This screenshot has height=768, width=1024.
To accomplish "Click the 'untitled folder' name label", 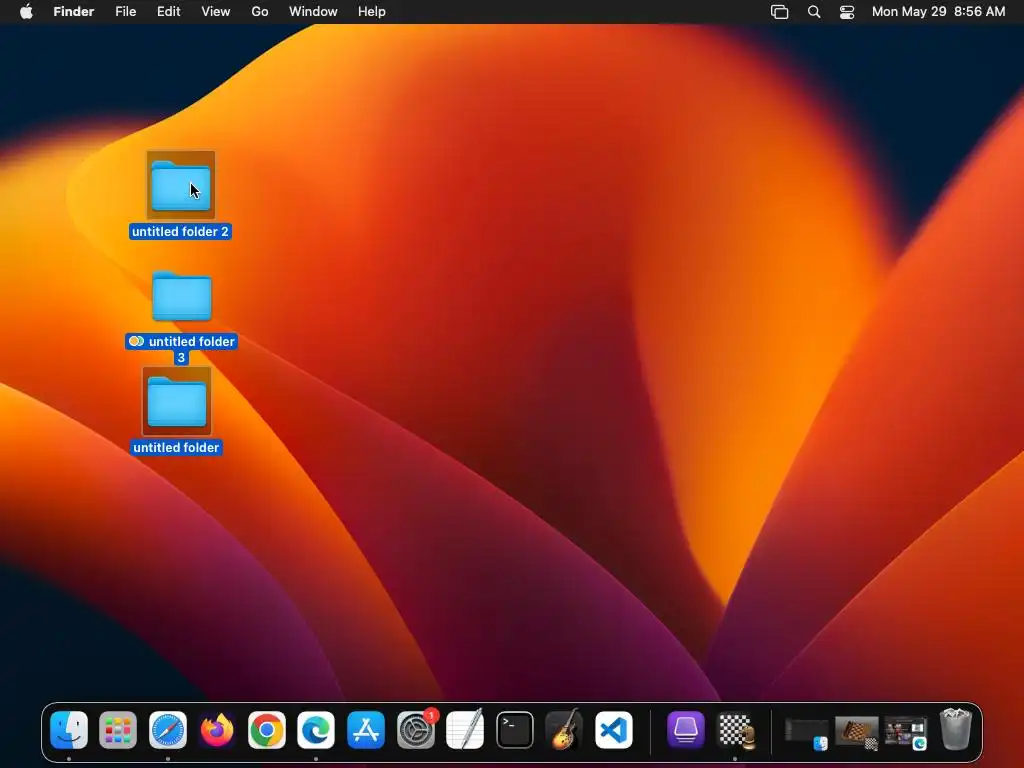I will 176,447.
